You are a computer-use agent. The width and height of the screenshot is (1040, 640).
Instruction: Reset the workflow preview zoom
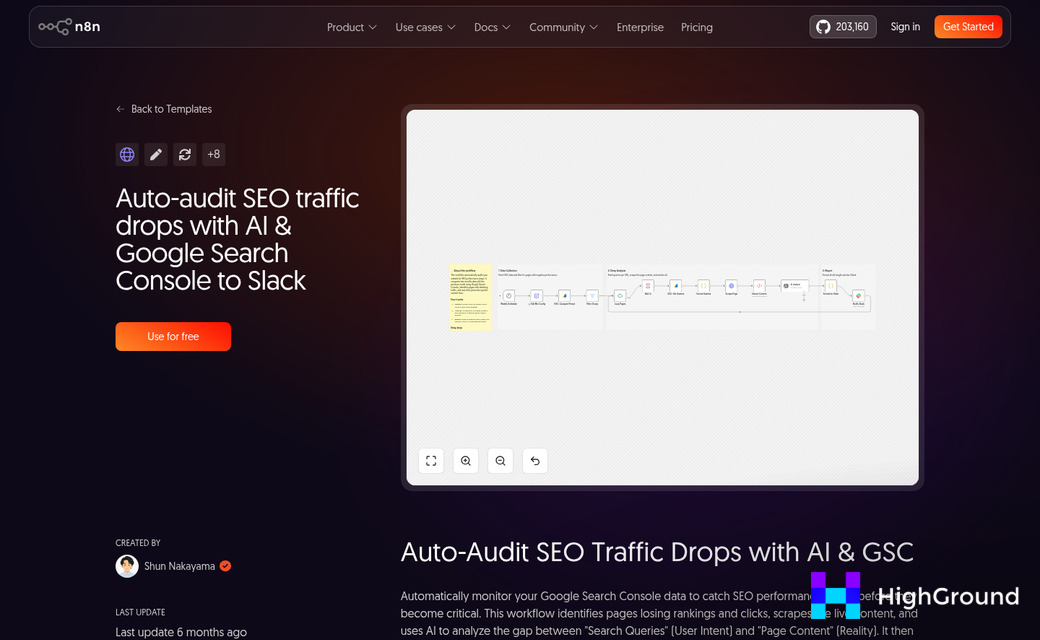tap(535, 461)
